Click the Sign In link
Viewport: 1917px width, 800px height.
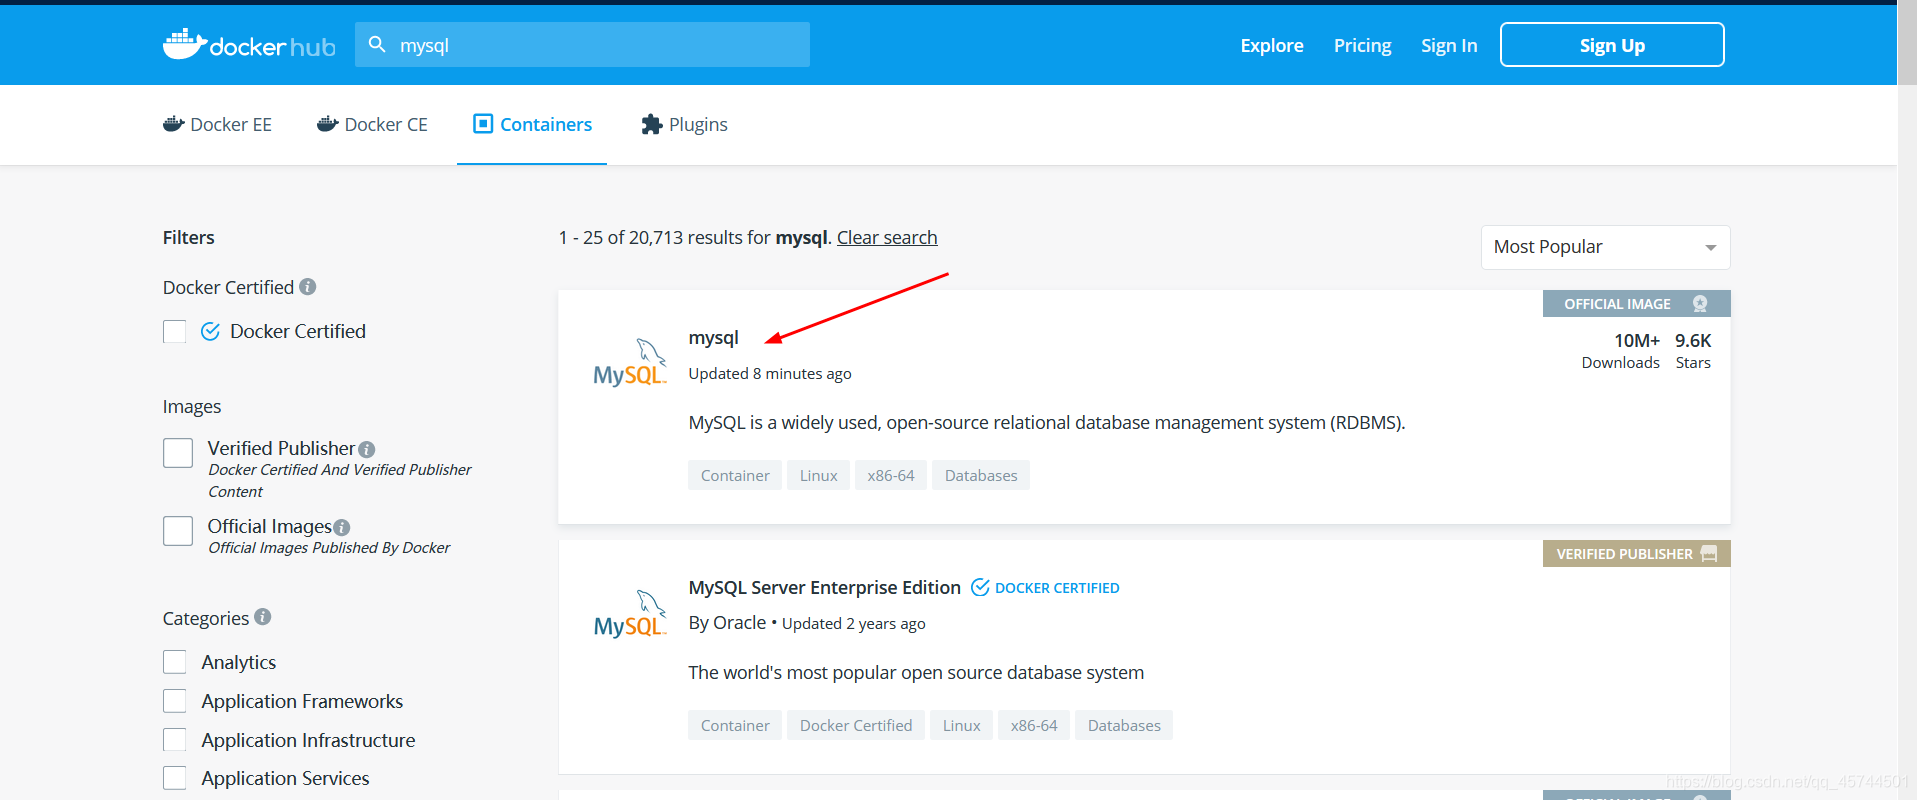tap(1449, 45)
